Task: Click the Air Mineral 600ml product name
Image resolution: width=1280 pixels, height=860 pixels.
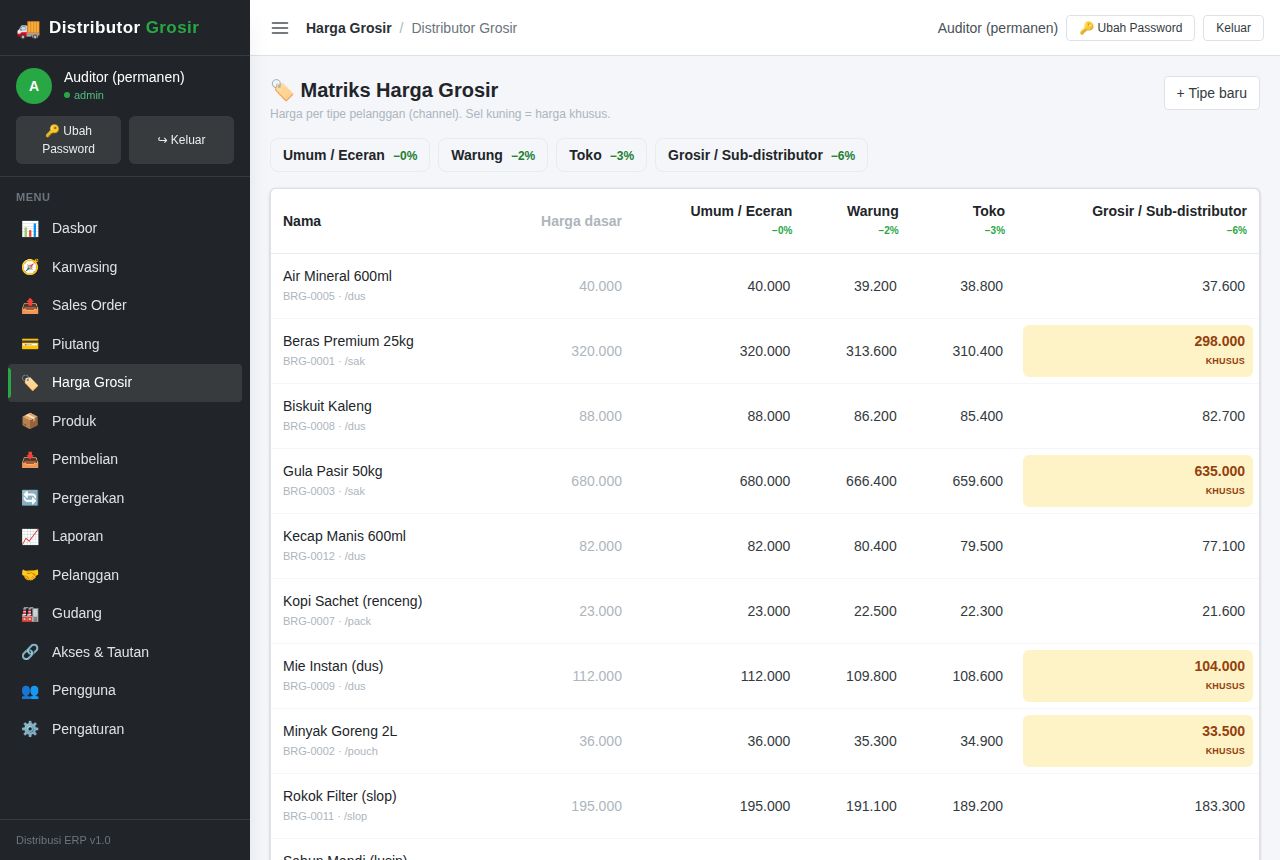Action: point(337,276)
